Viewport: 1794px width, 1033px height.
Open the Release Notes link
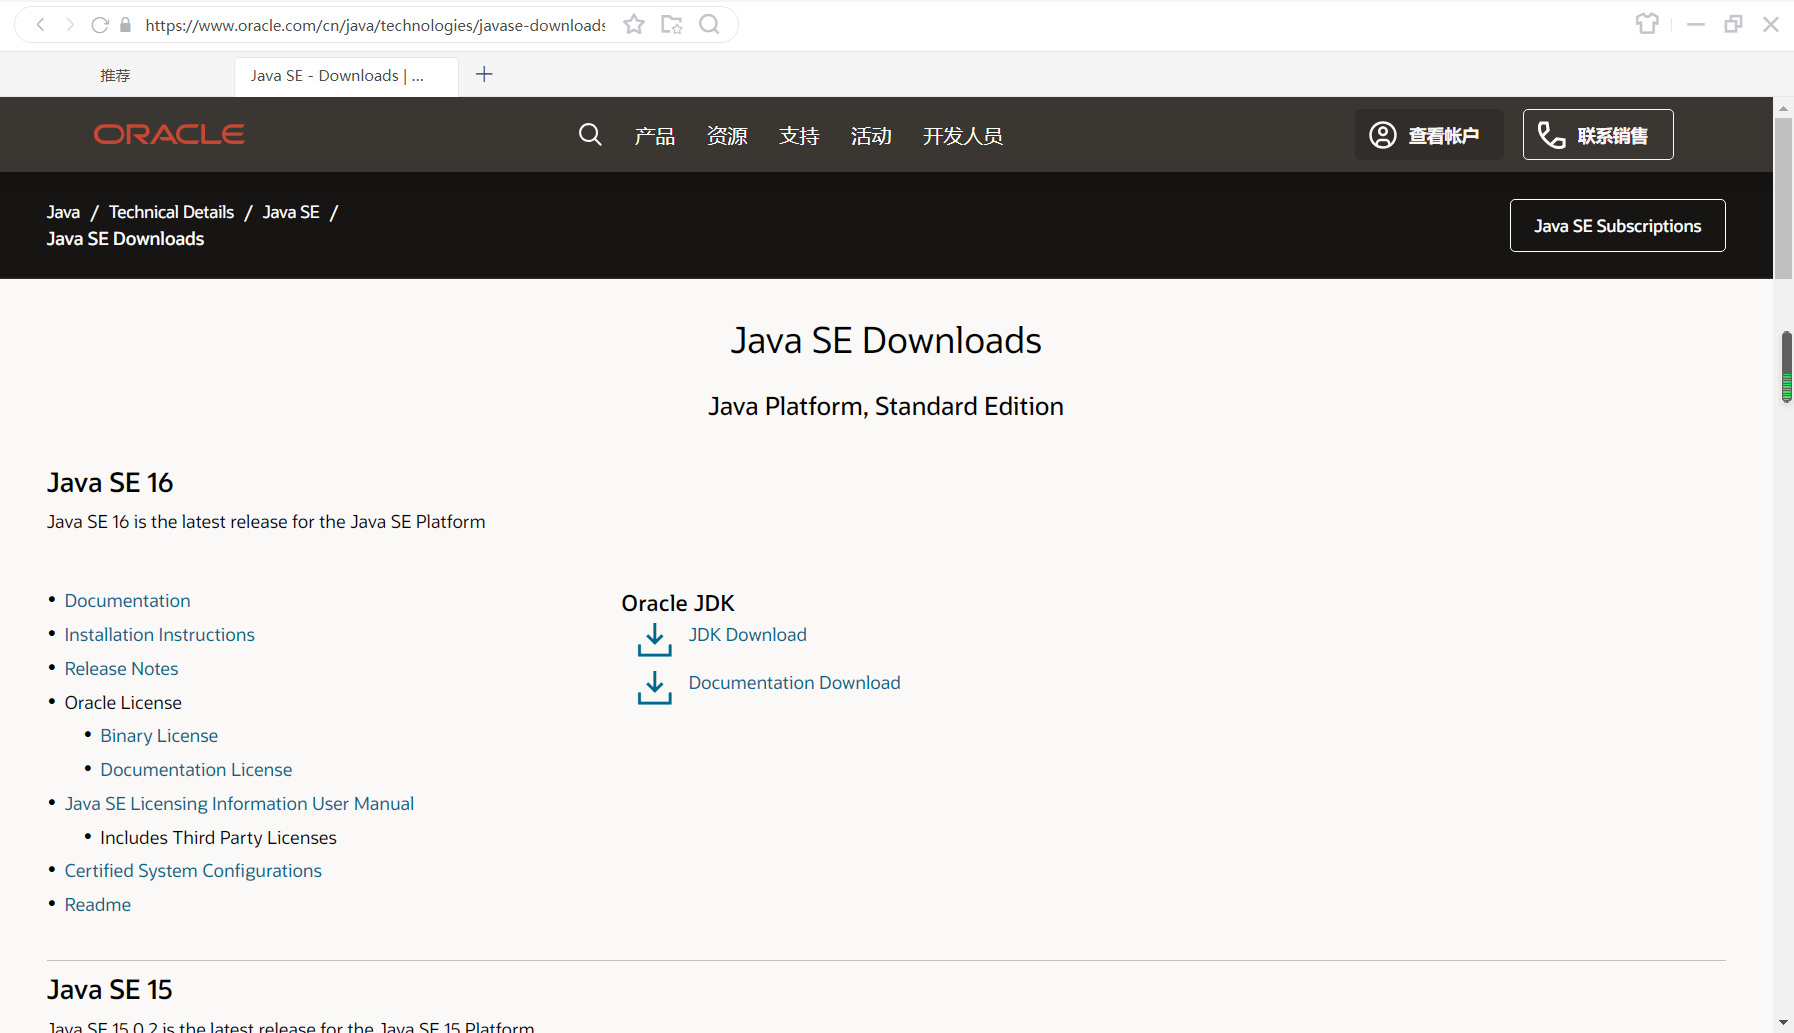tap(121, 669)
